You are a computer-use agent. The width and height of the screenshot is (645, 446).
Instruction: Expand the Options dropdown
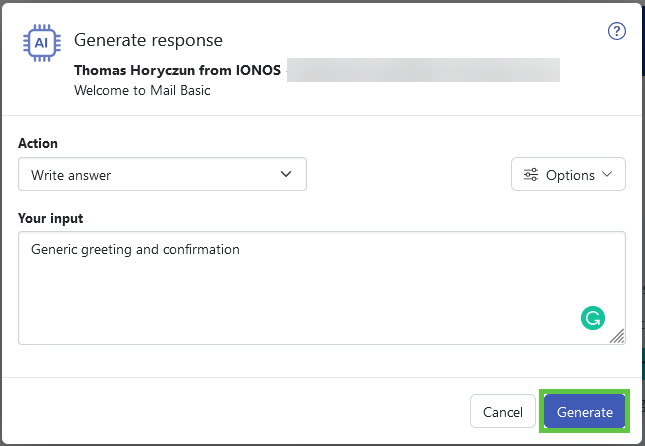point(568,174)
